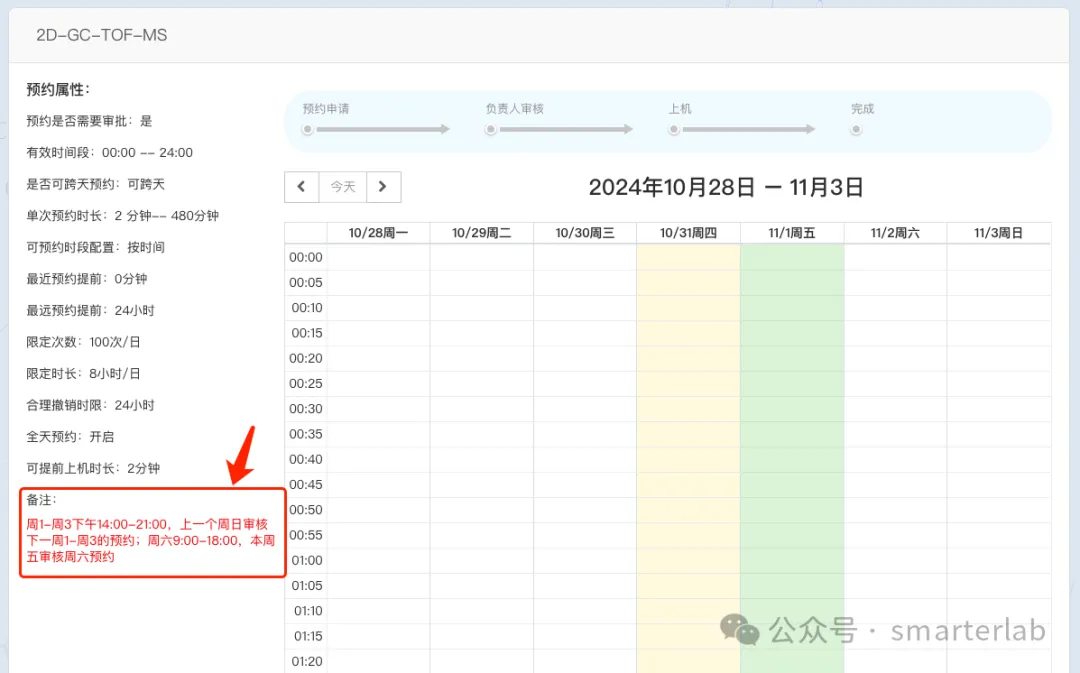This screenshot has height=673, width=1080.
Task: Click the 01:00 time row label
Action: point(307,560)
